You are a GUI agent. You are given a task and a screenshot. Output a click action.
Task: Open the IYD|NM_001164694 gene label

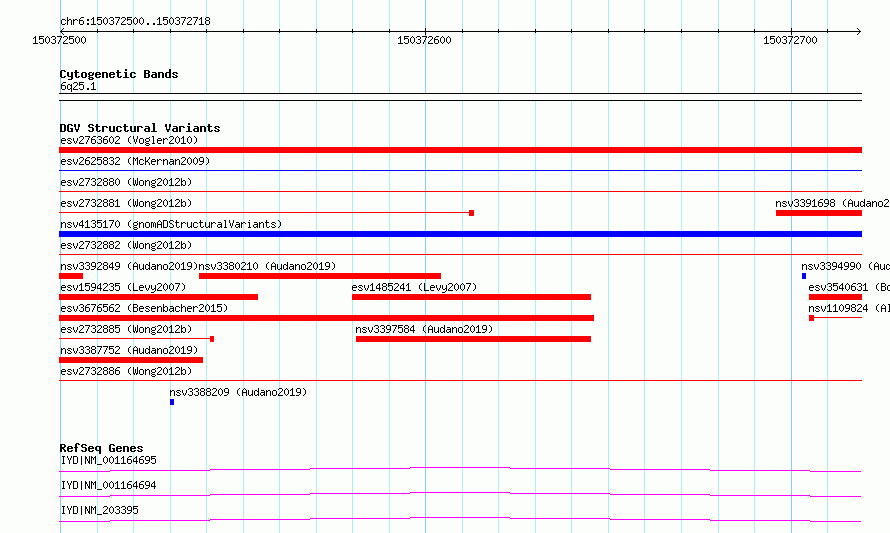[x=108, y=485]
